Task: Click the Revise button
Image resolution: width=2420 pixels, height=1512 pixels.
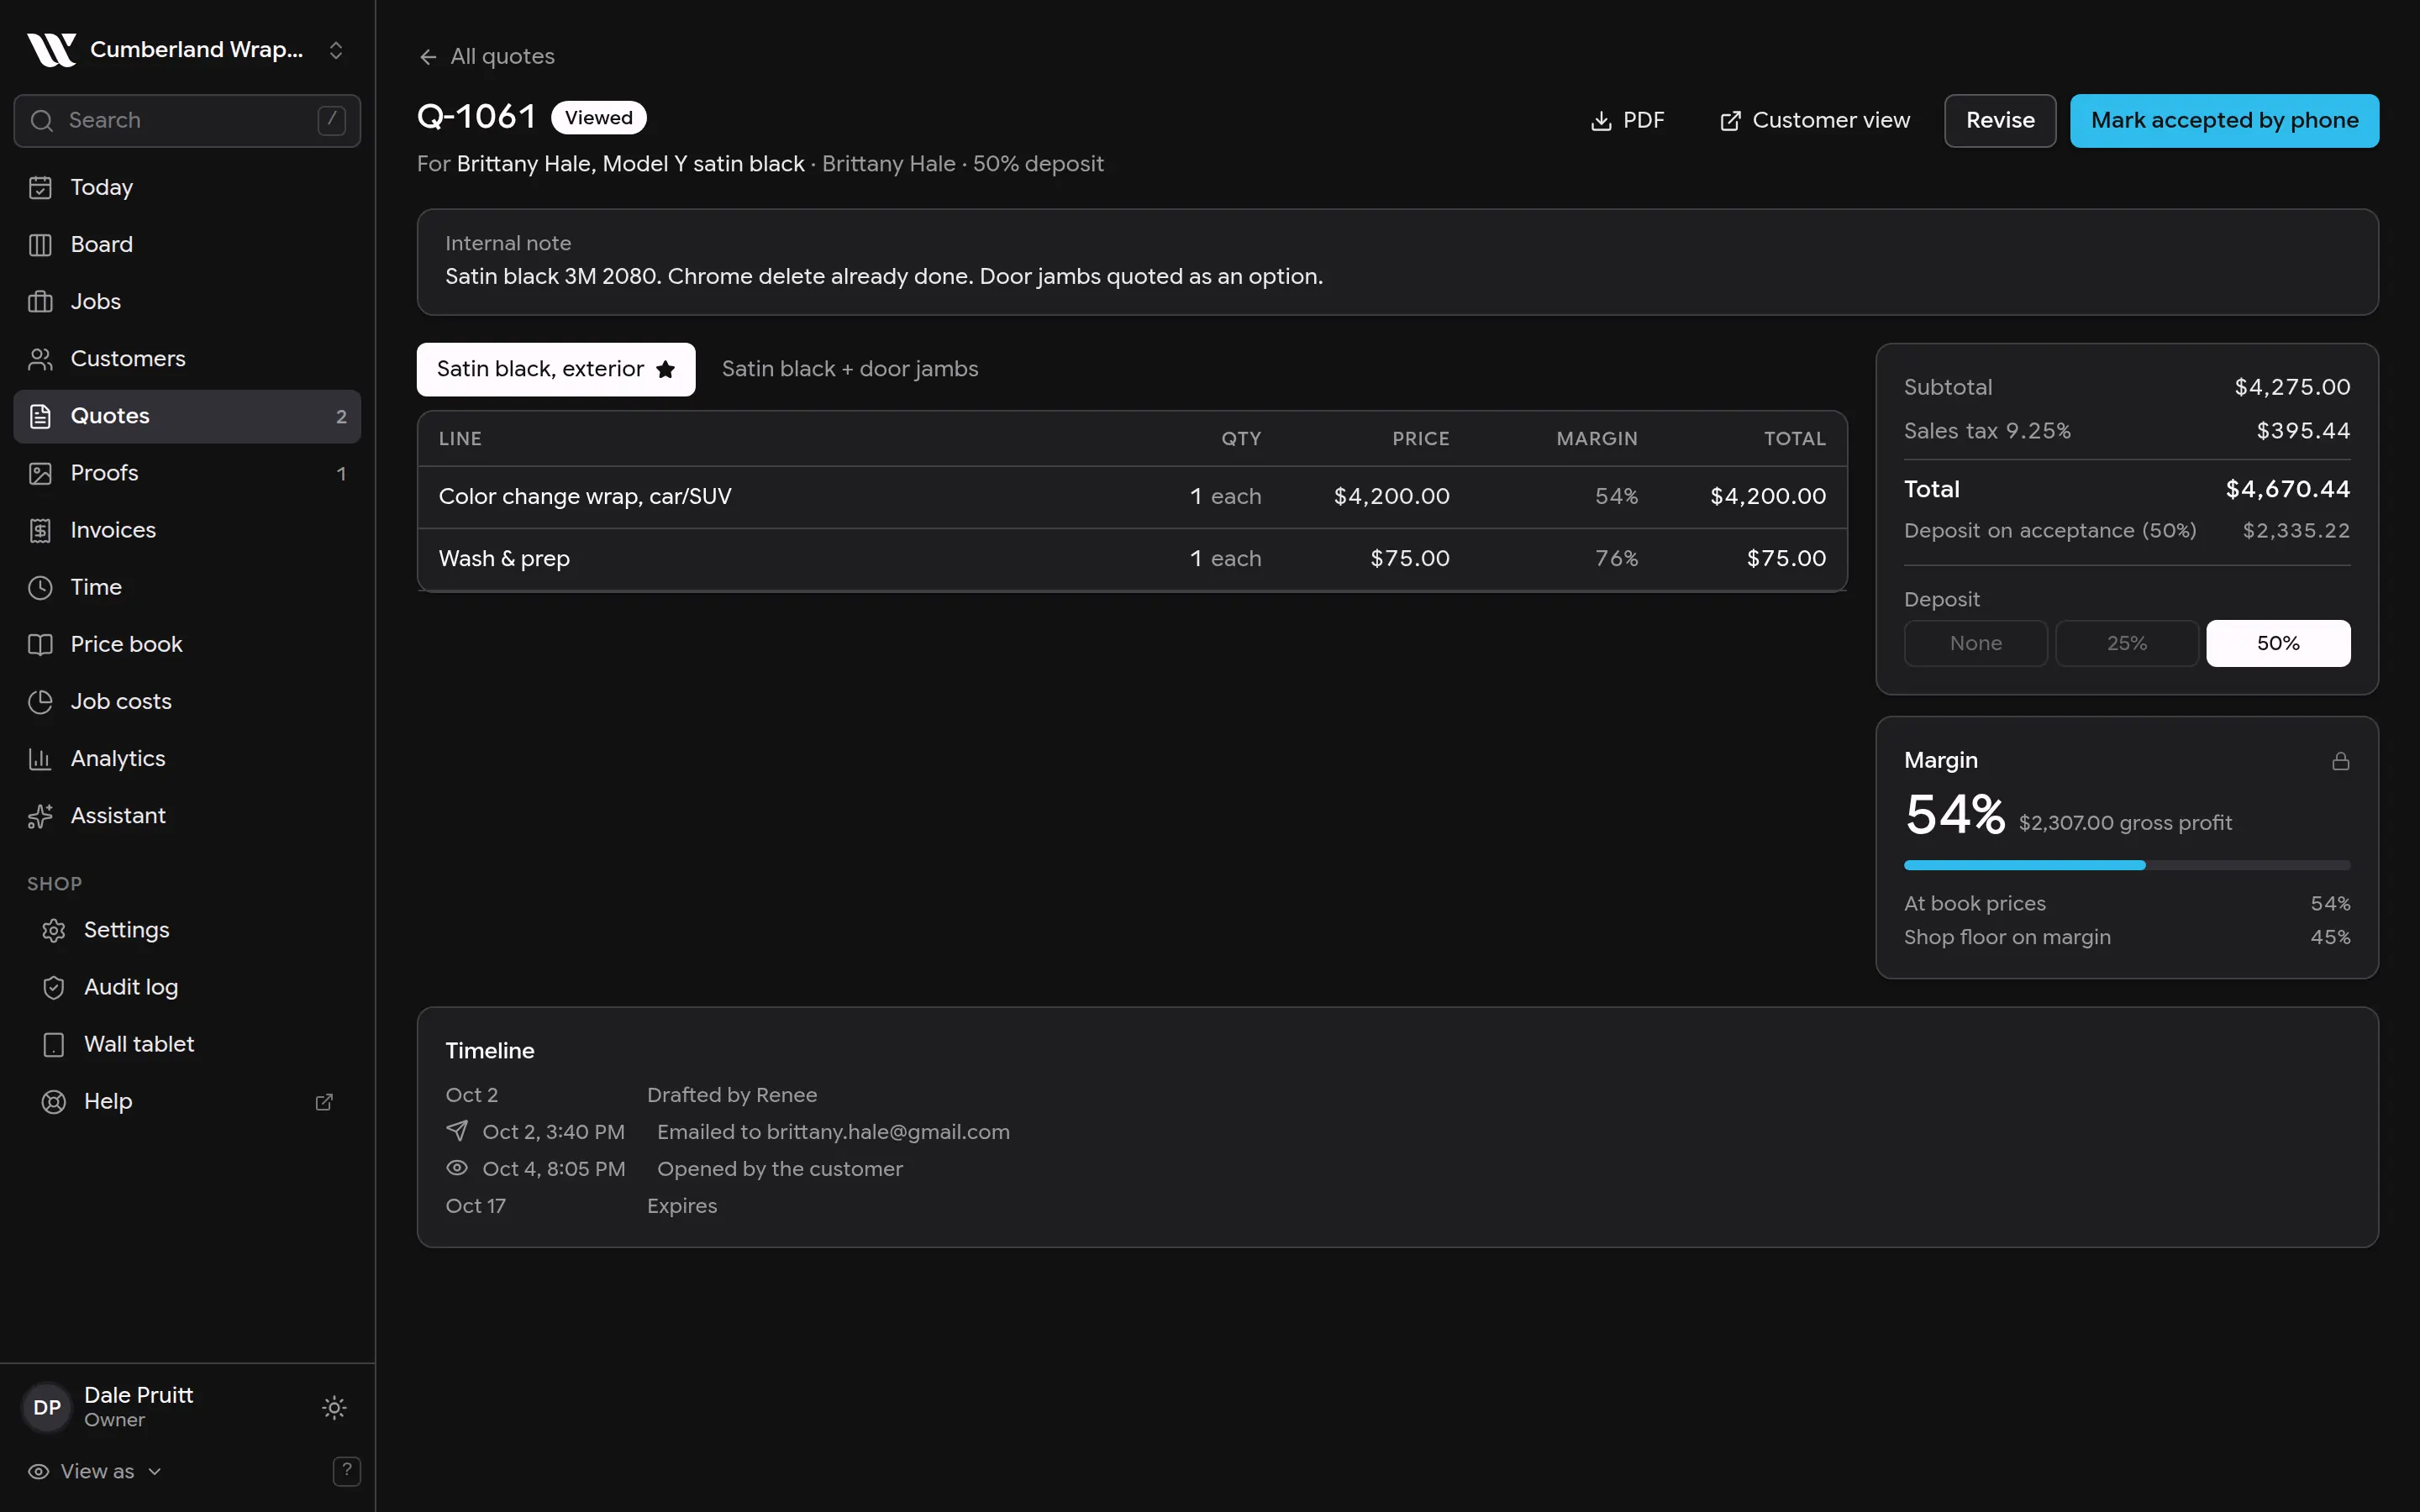Action: coord(2000,120)
